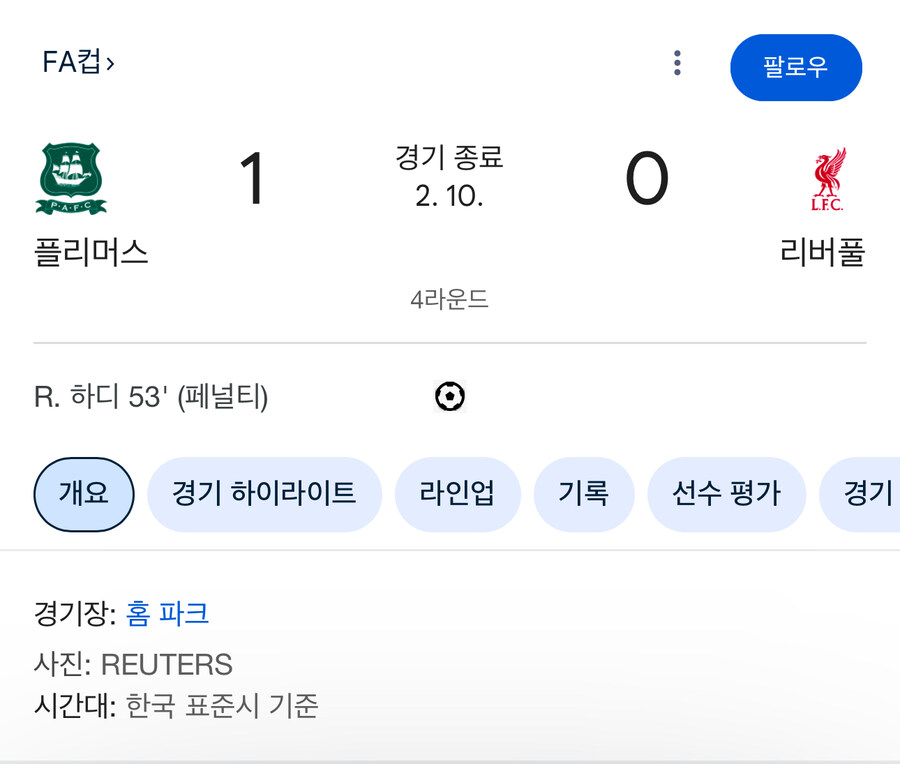This screenshot has width=900, height=764.
Task: Select the 리버풀 team name
Action: click(821, 253)
